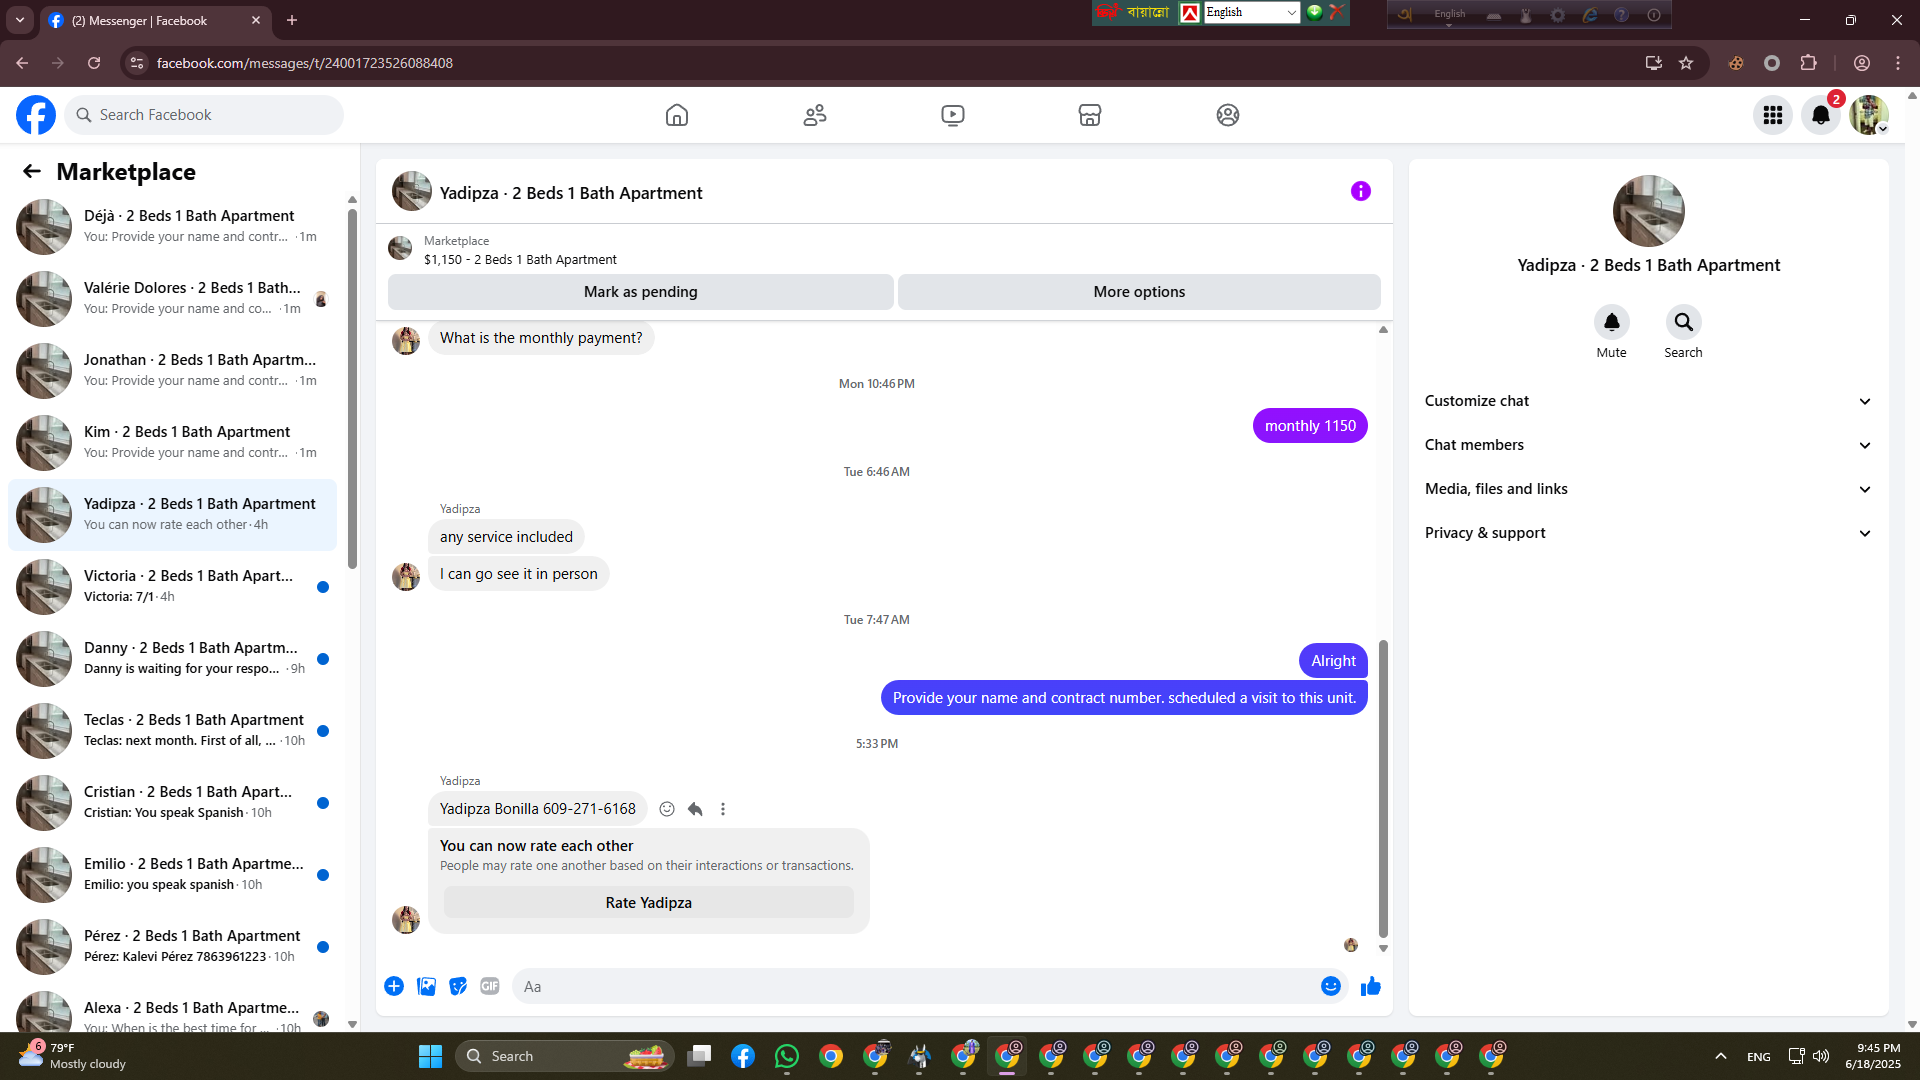
Task: Show hidden system tray icons
Action: (1721, 1056)
